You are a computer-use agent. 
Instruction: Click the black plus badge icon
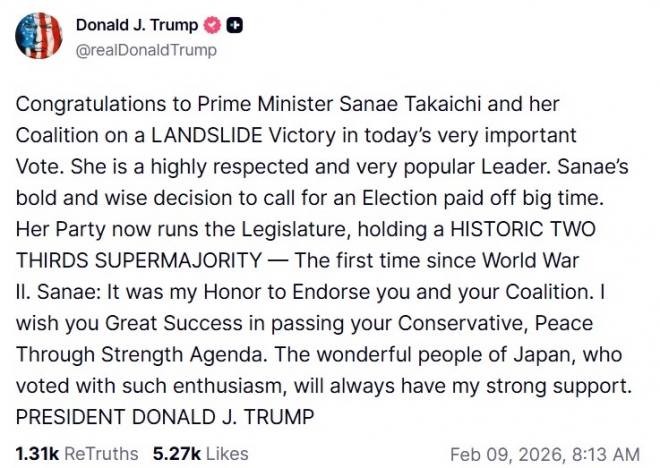pyautogui.click(x=232, y=26)
